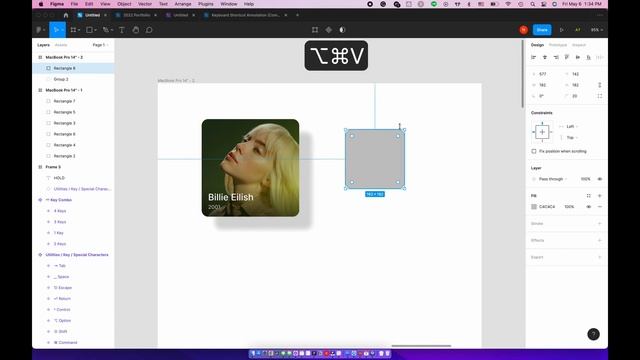Click the Share button
This screenshot has width=640, height=360.
click(x=542, y=30)
